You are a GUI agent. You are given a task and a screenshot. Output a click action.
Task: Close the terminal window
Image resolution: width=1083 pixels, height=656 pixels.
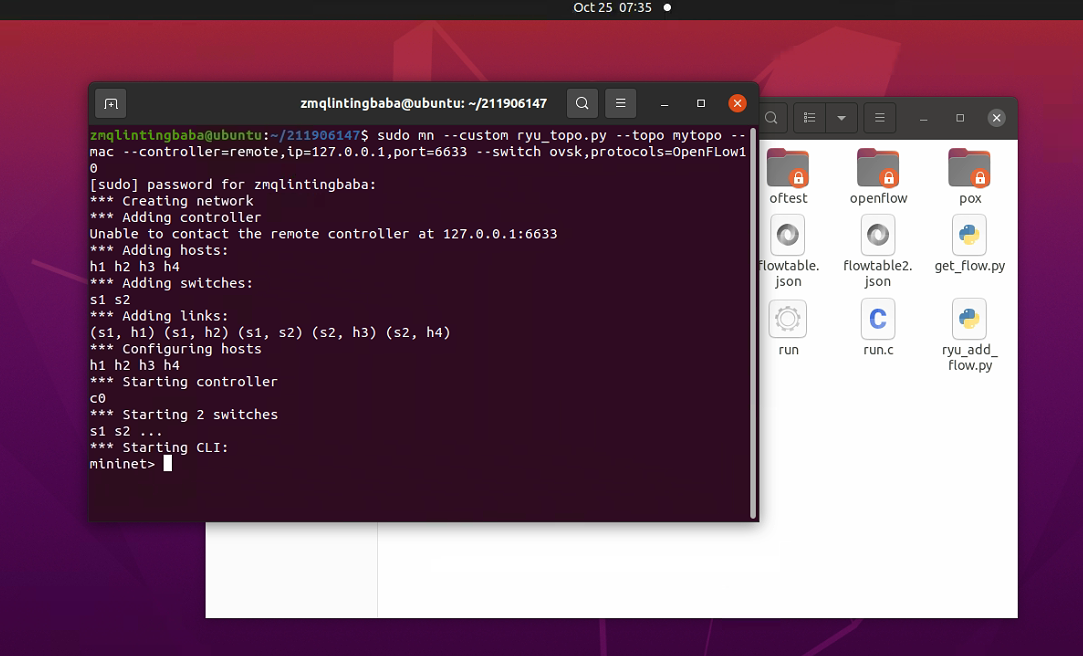click(x=738, y=104)
